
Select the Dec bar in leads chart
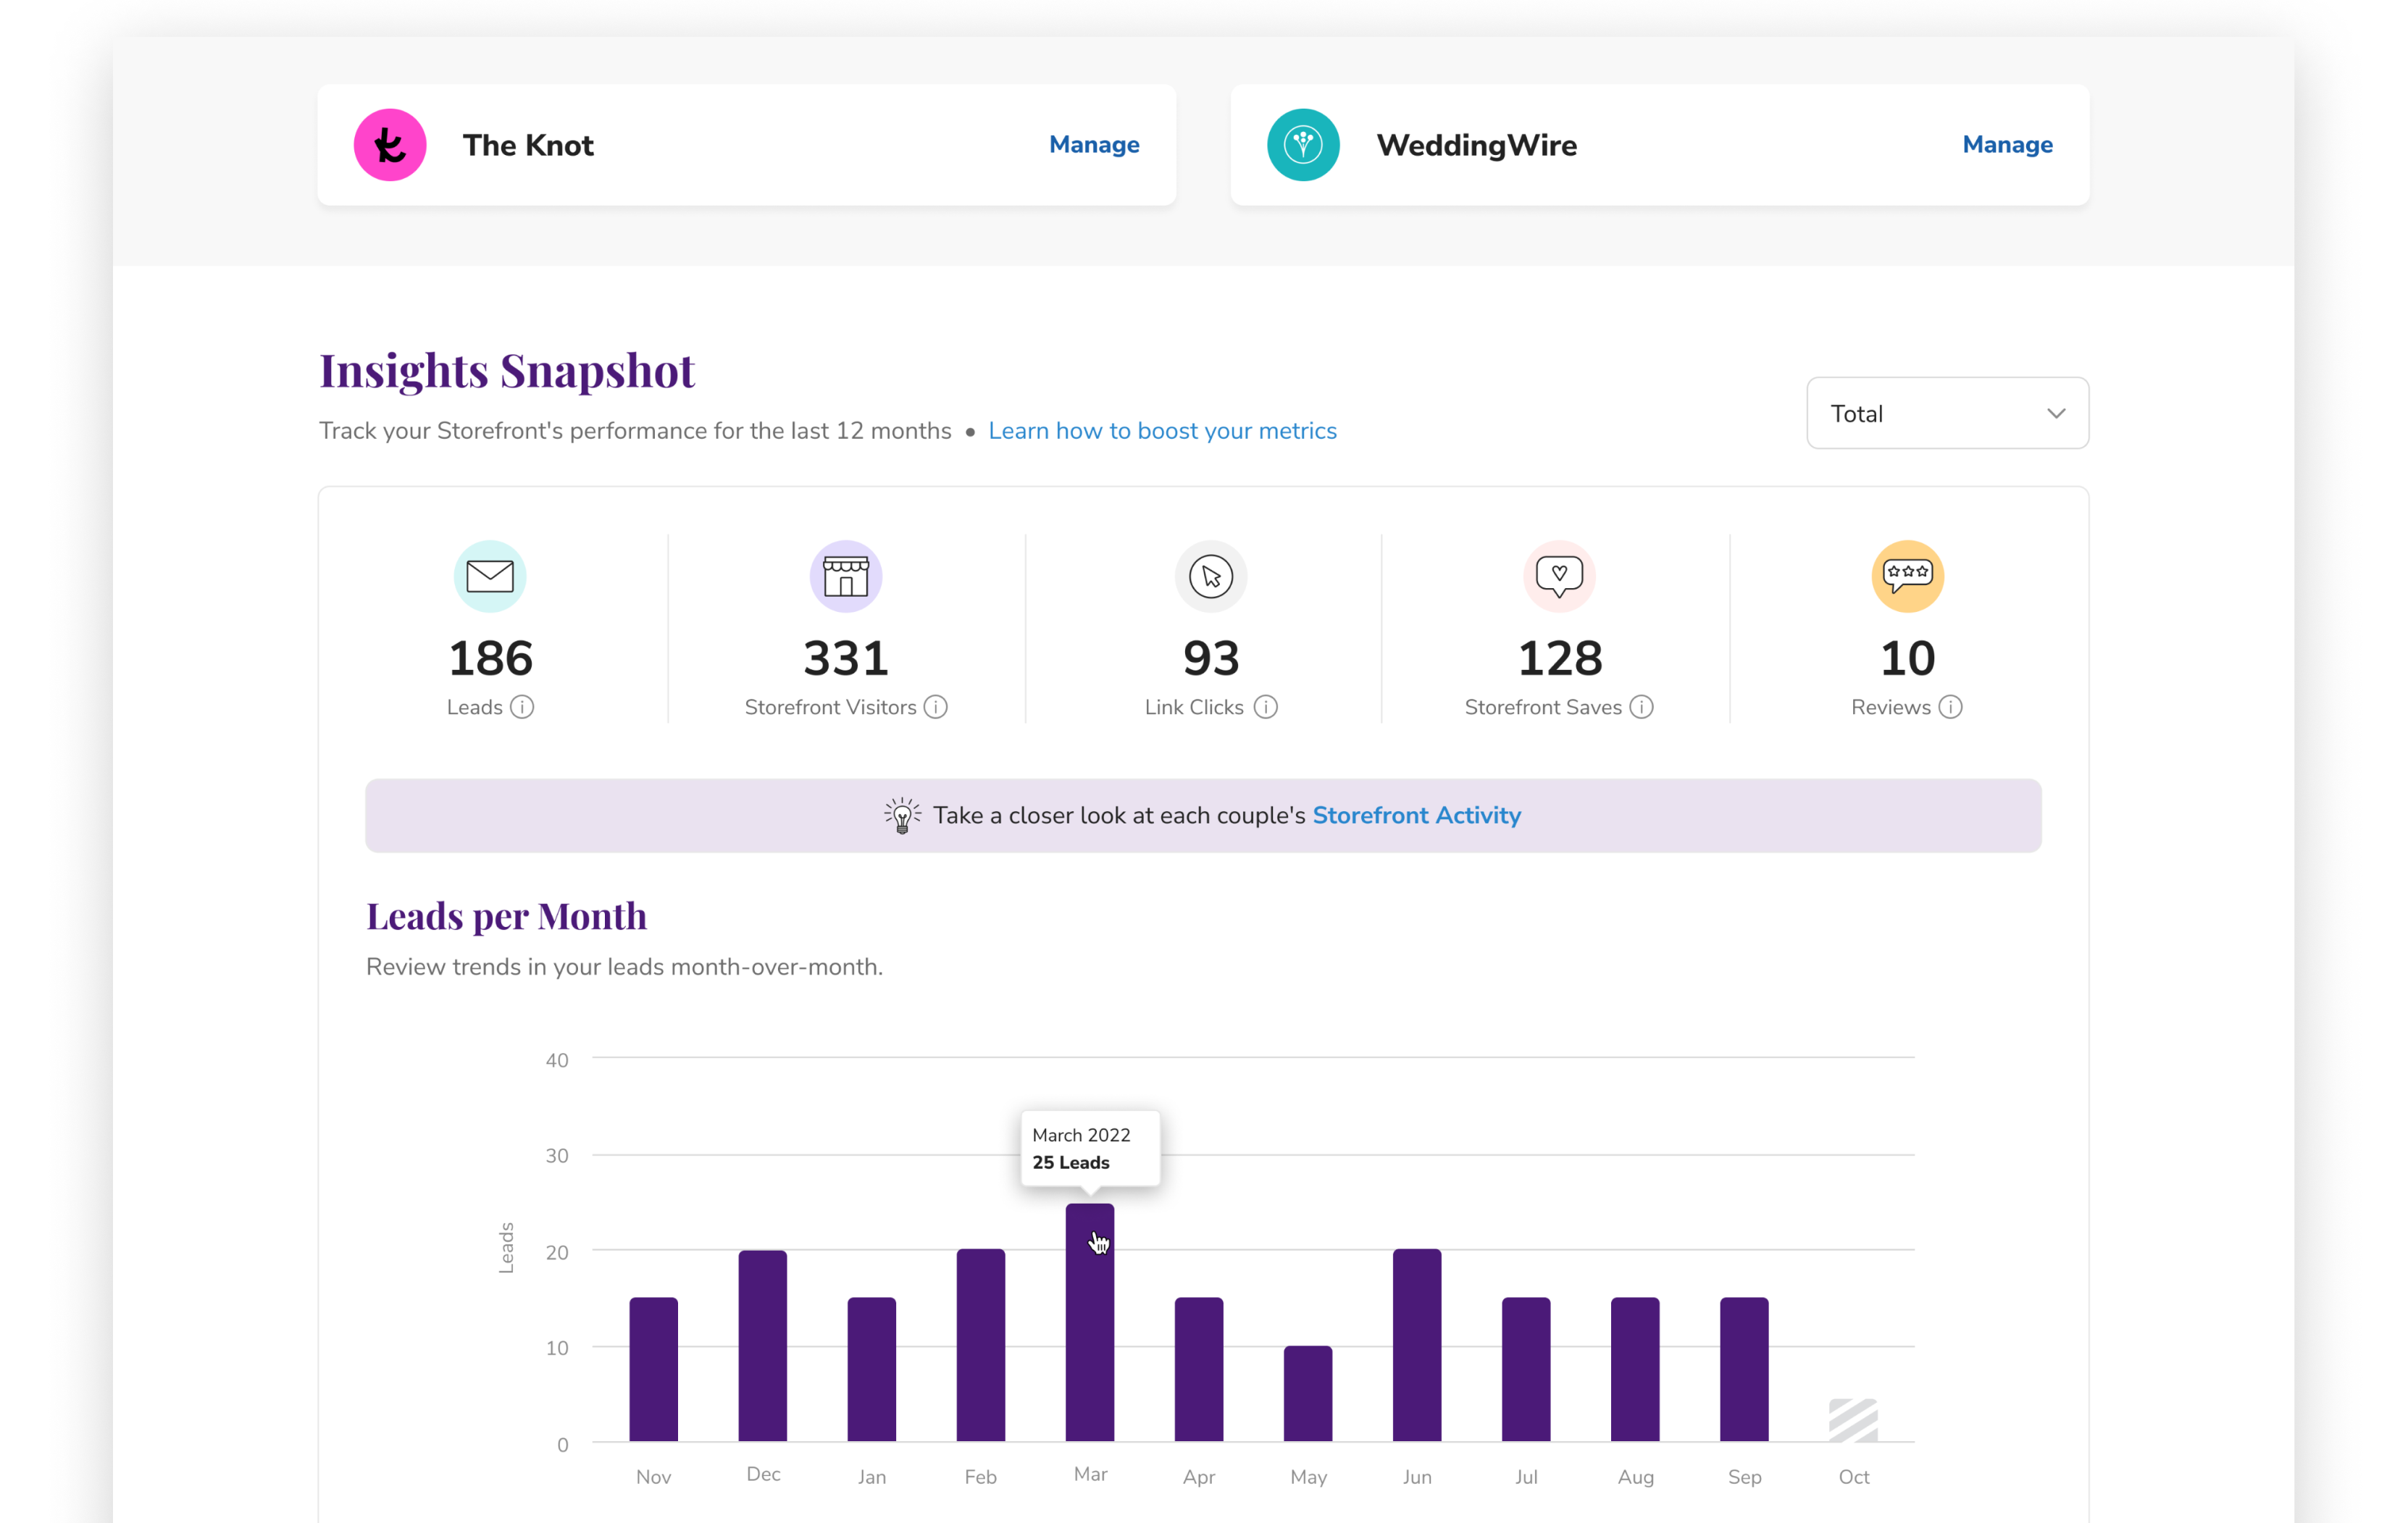pyautogui.click(x=763, y=1346)
